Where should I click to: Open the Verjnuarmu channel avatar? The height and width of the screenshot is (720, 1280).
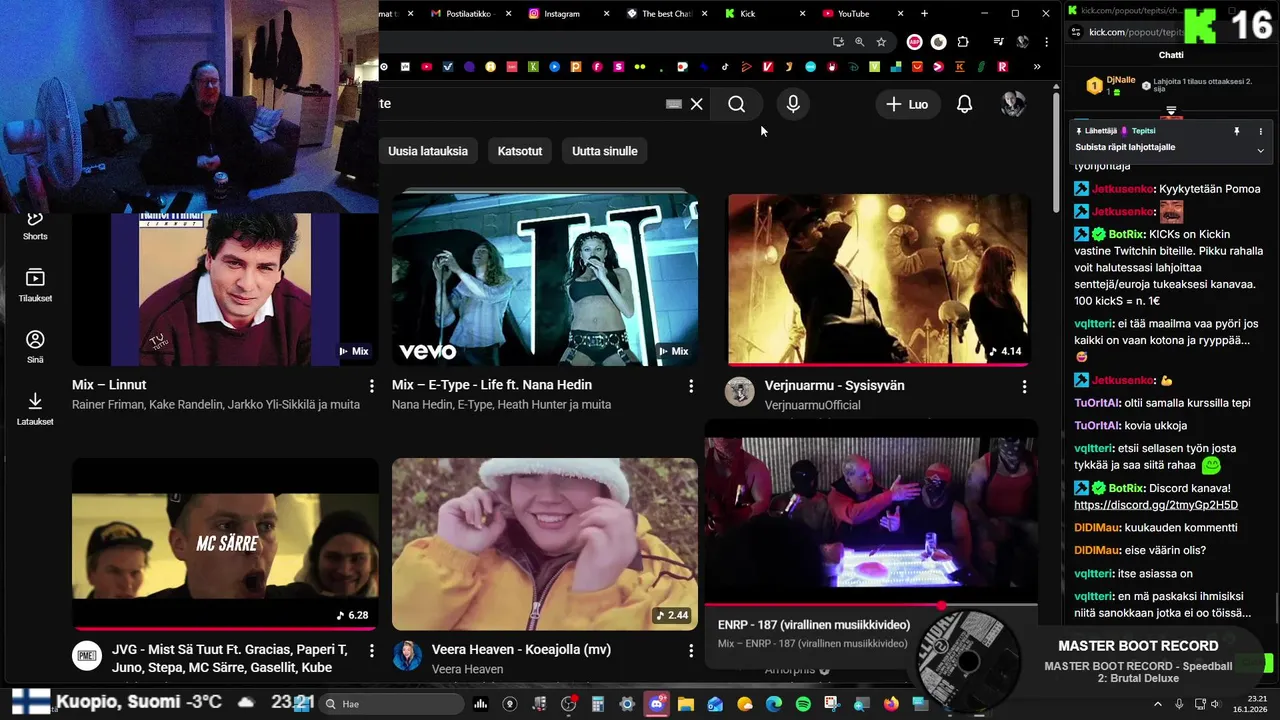coord(740,392)
